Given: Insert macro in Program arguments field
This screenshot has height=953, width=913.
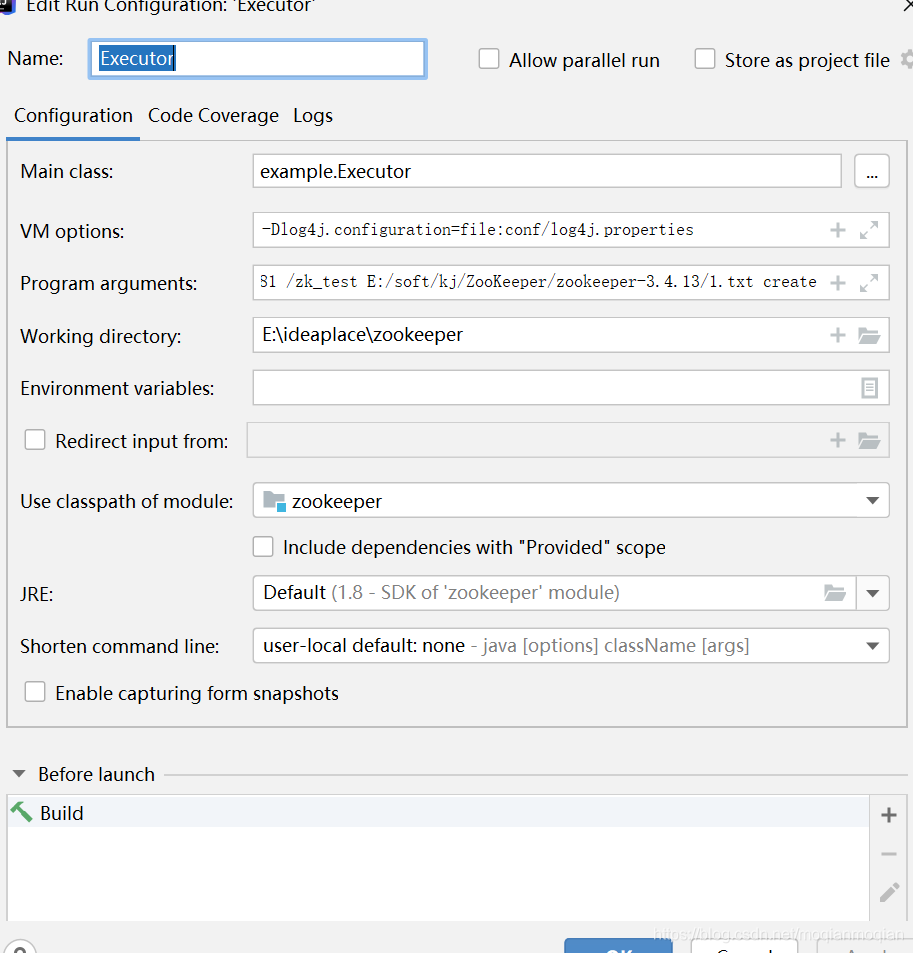Looking at the screenshot, I should (838, 283).
